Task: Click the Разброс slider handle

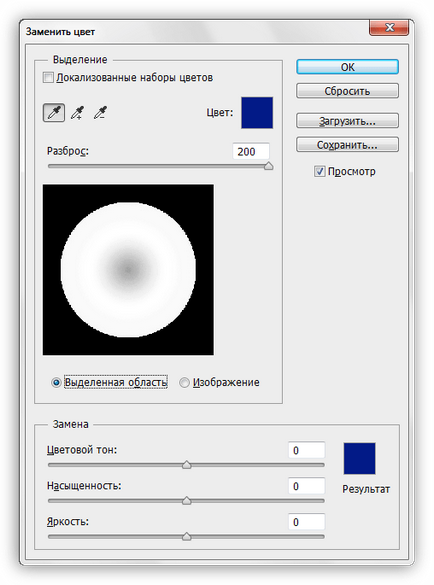Action: [268, 166]
